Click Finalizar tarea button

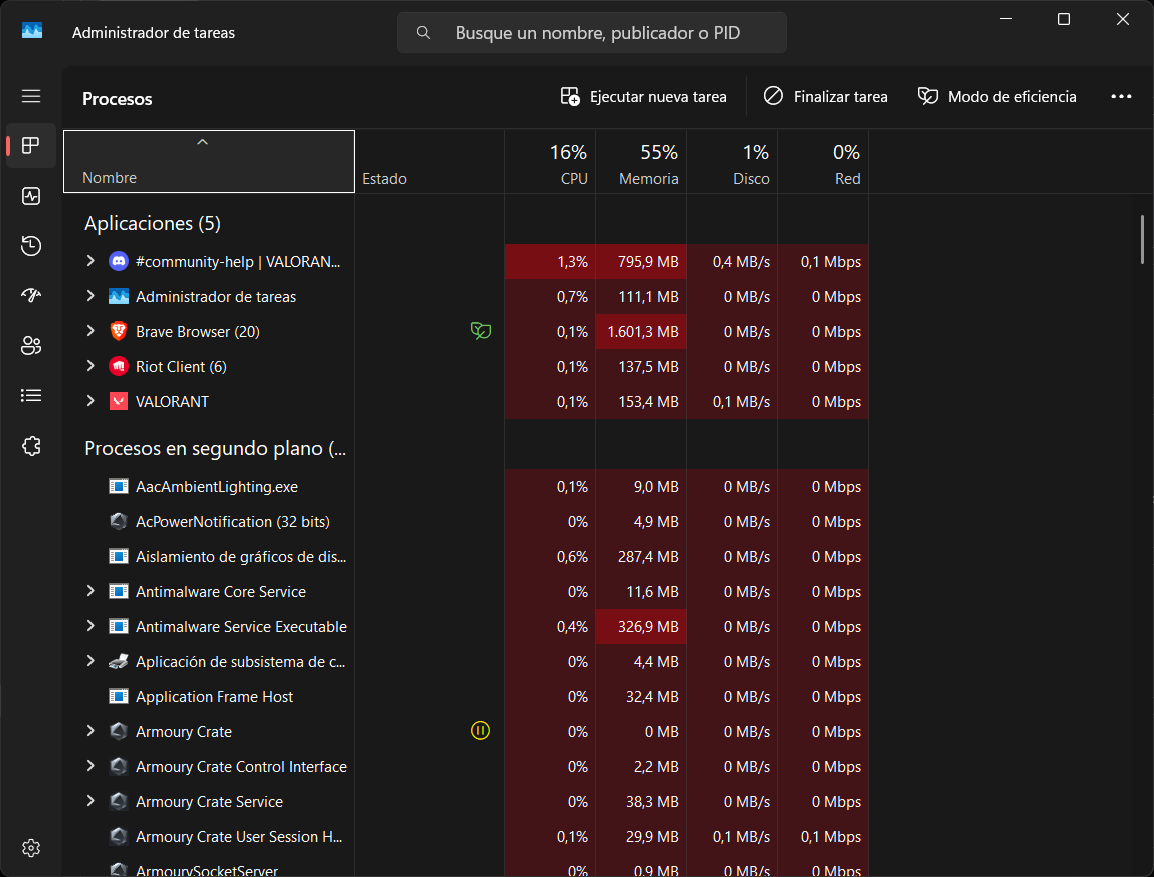click(x=825, y=96)
